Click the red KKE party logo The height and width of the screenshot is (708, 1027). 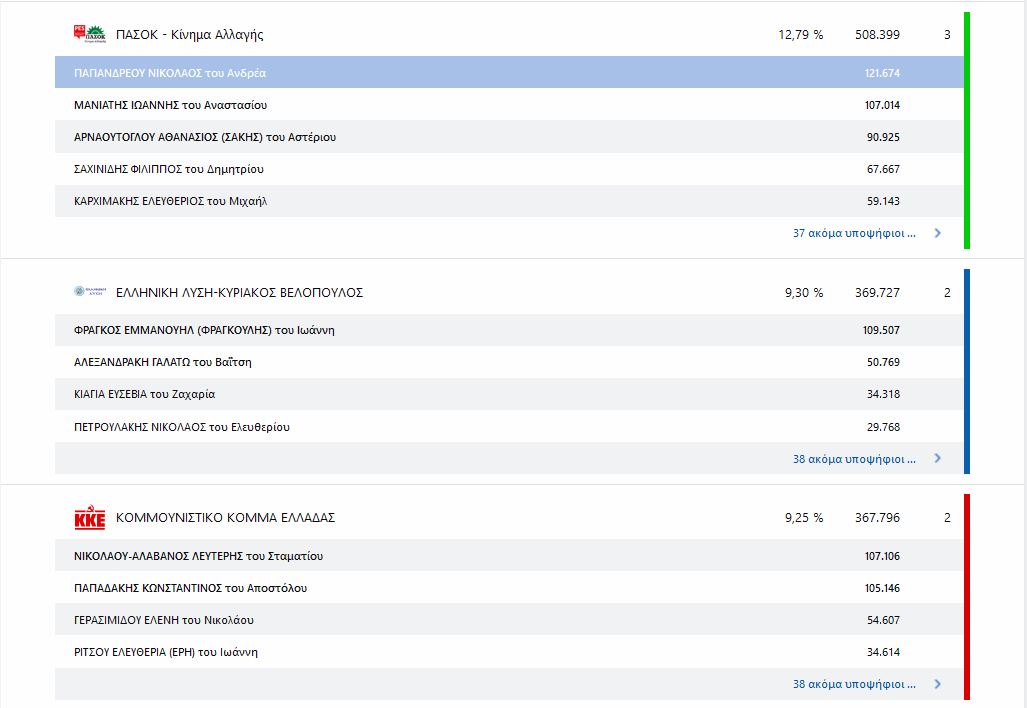pos(90,518)
